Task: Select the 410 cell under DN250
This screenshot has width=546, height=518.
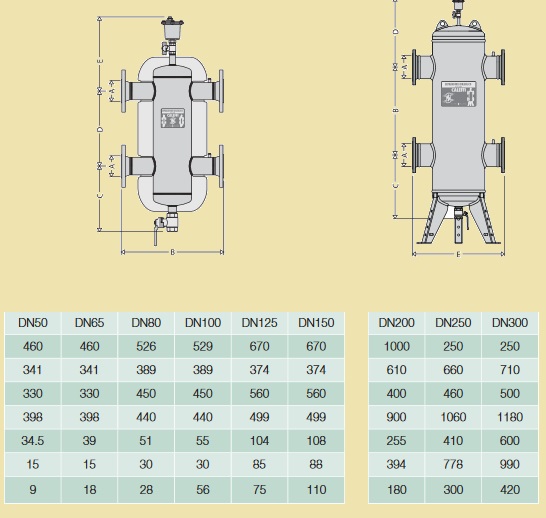Action: point(453,441)
